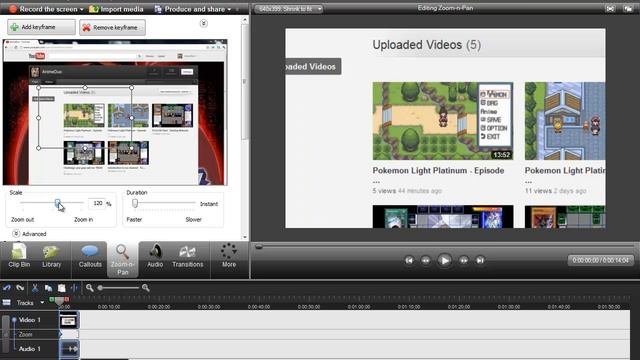Open the Clip Bin tab

(x=19, y=256)
